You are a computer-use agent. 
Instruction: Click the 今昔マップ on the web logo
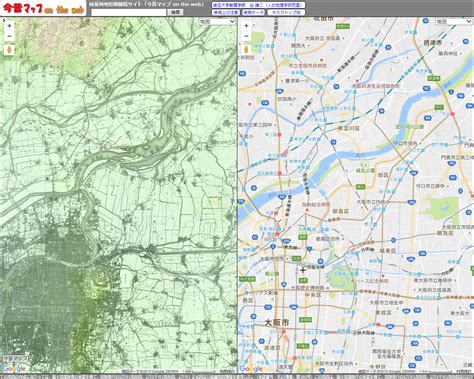(43, 8)
